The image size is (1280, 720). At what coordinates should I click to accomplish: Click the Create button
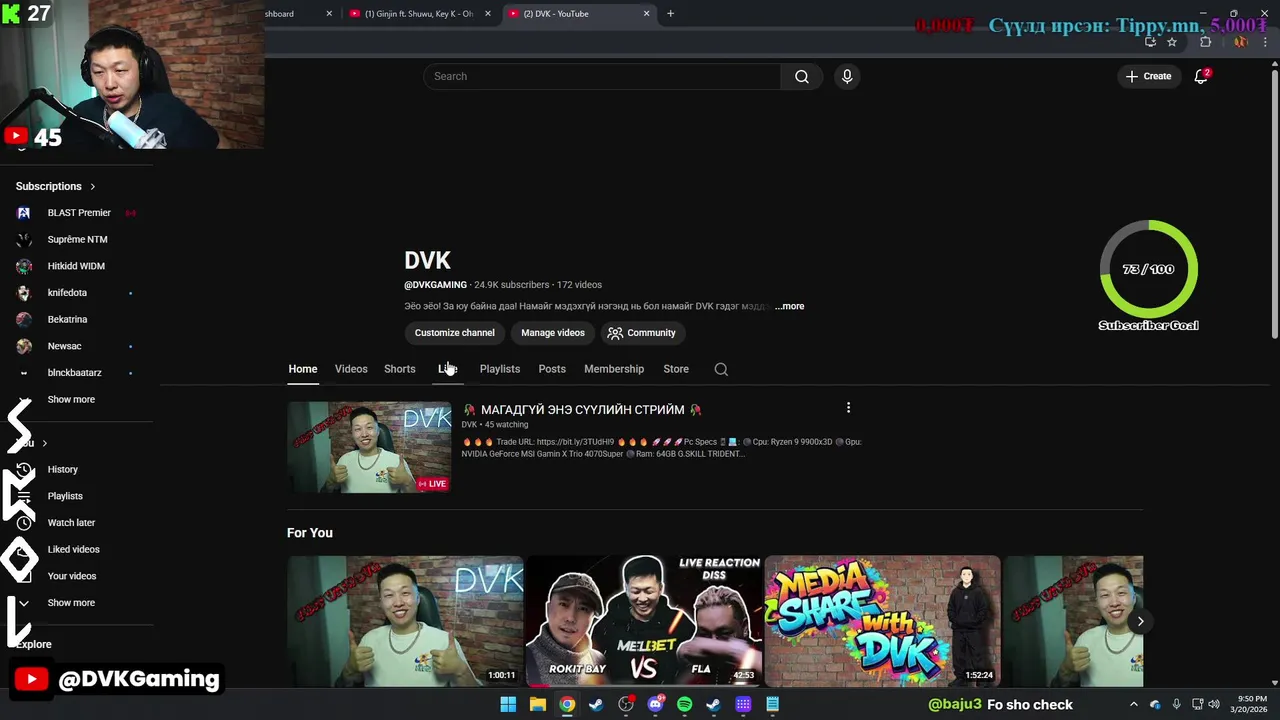(x=1148, y=76)
